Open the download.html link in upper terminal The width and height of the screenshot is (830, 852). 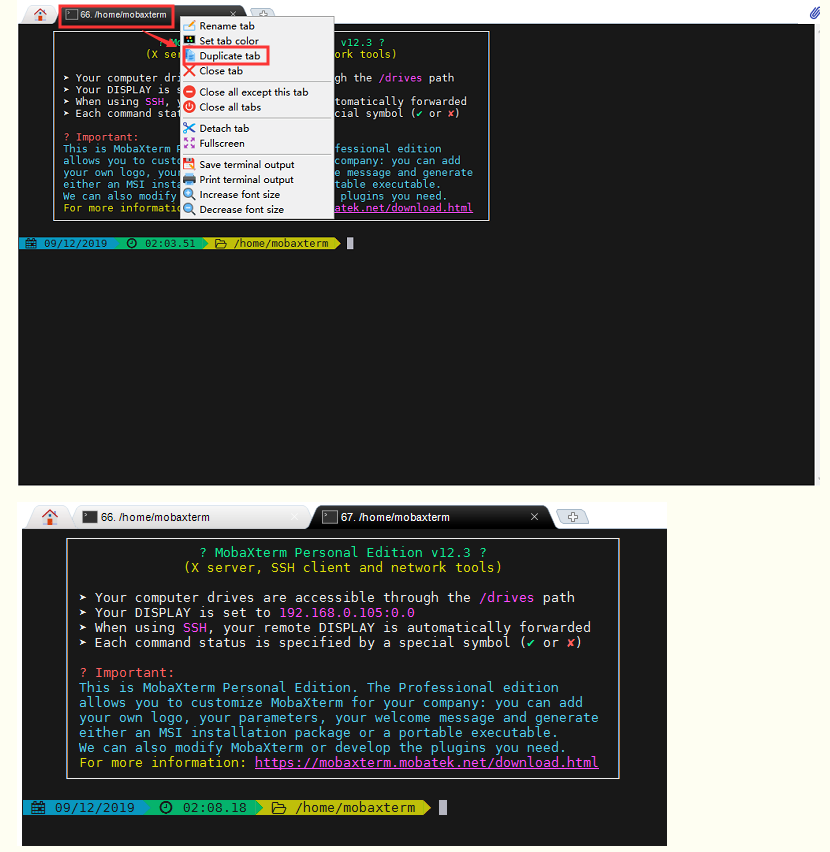(x=403, y=208)
